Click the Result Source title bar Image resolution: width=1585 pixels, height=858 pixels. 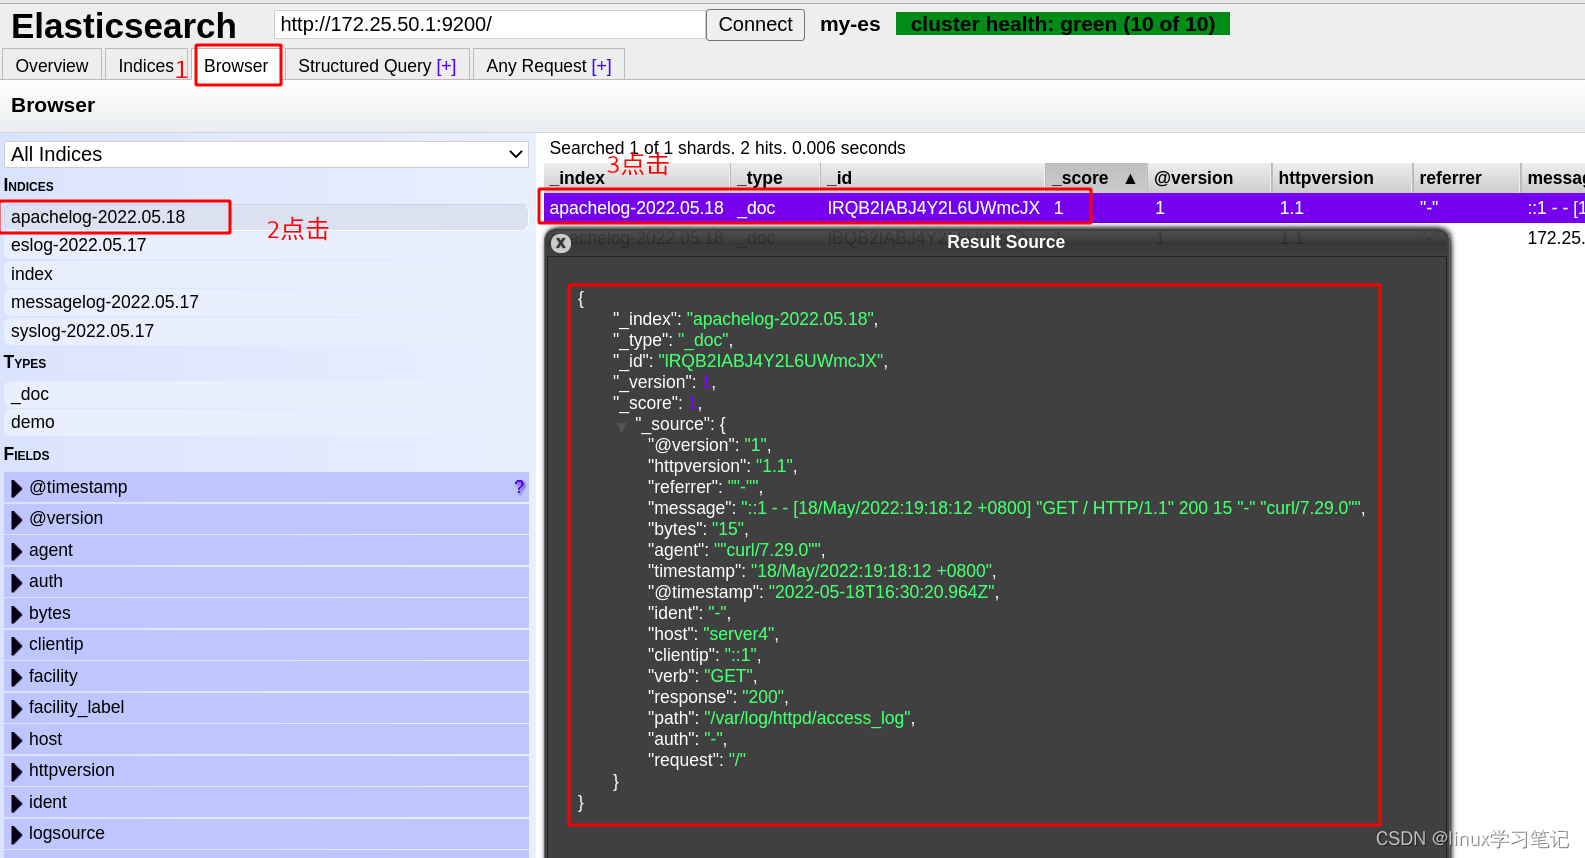[1005, 242]
